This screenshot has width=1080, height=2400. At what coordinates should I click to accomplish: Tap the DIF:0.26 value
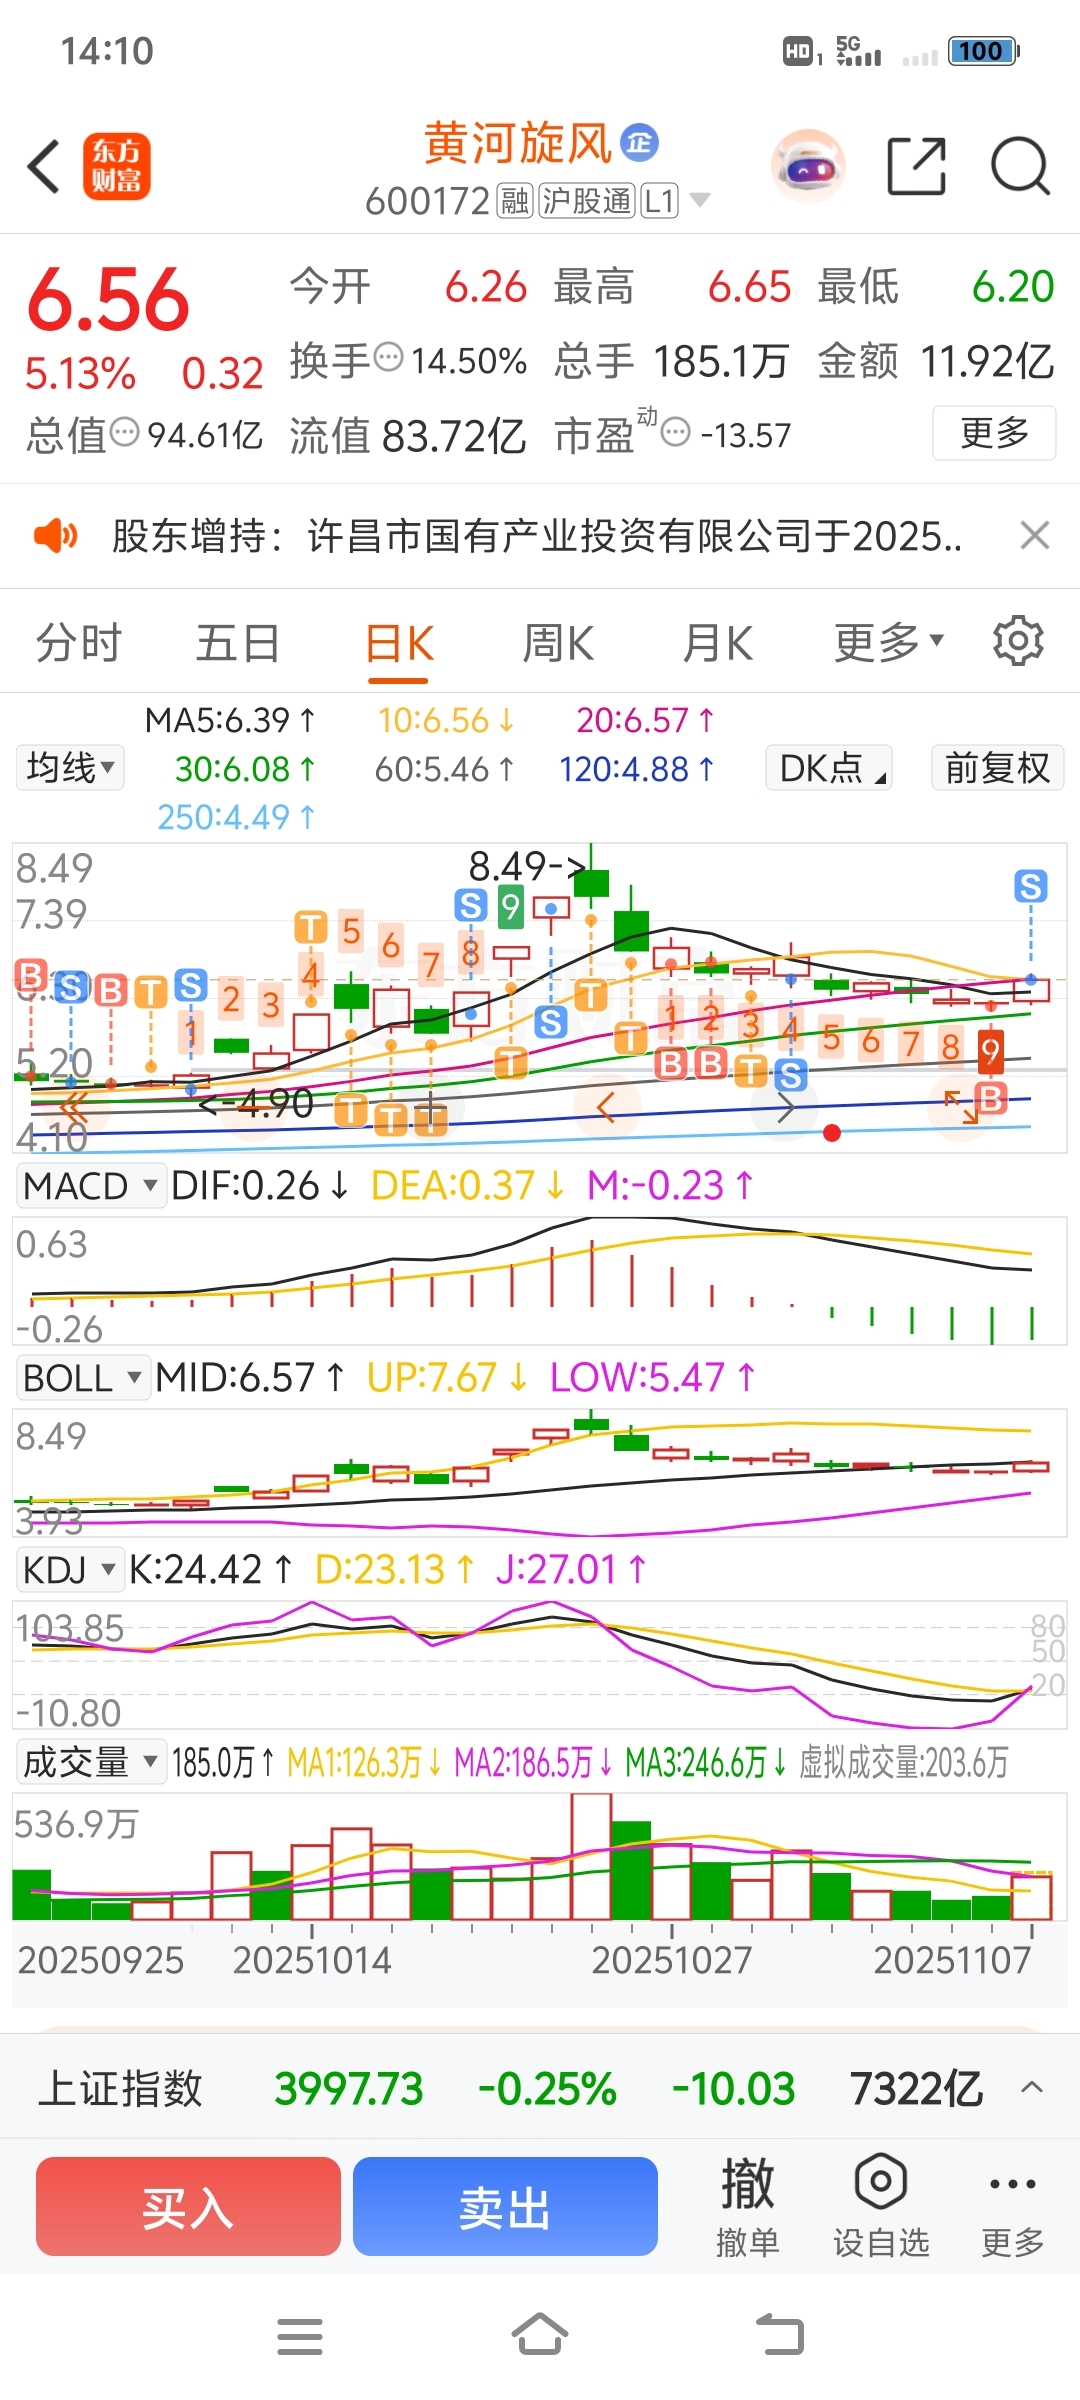point(259,1186)
